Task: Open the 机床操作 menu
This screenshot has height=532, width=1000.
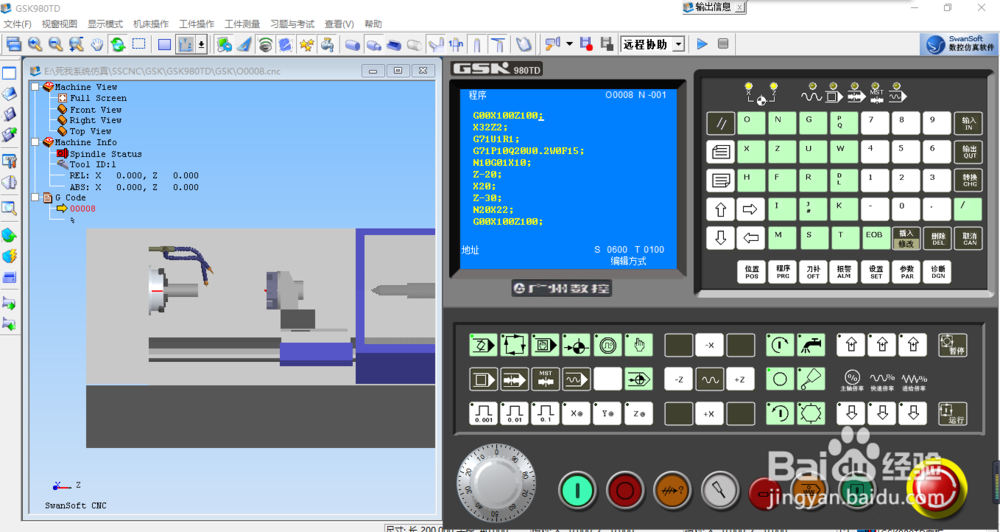Action: pyautogui.click(x=151, y=24)
